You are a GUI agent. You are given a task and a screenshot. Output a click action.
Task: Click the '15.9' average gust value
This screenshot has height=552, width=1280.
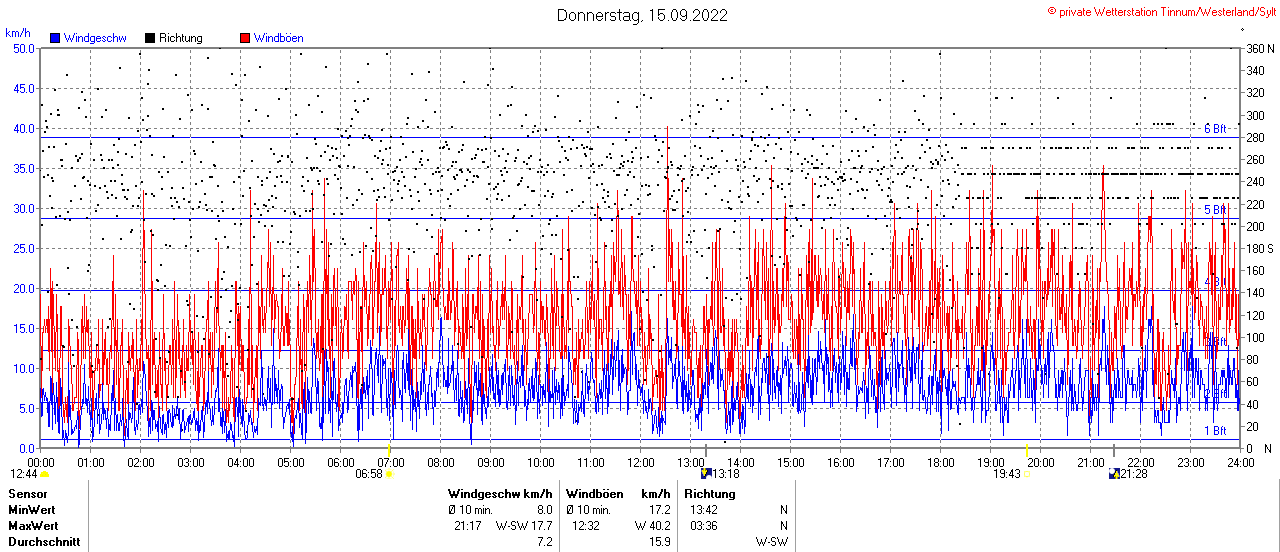(659, 542)
